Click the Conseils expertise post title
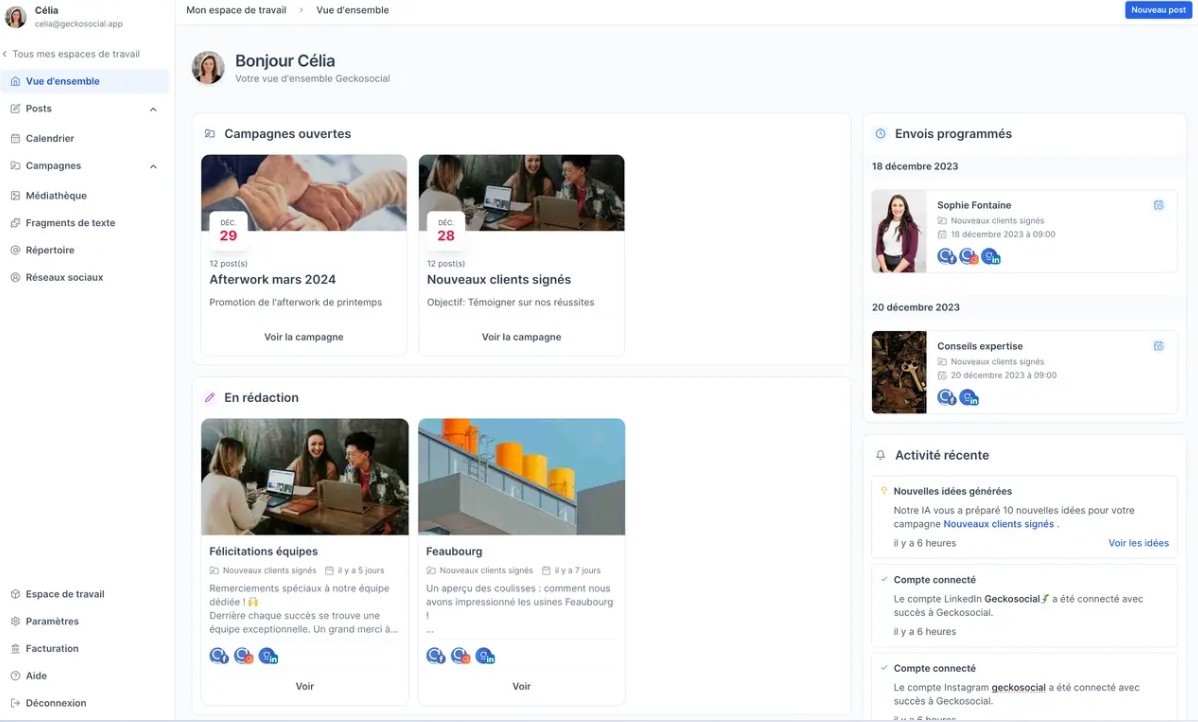This screenshot has height=722, width=1198. (x=979, y=346)
